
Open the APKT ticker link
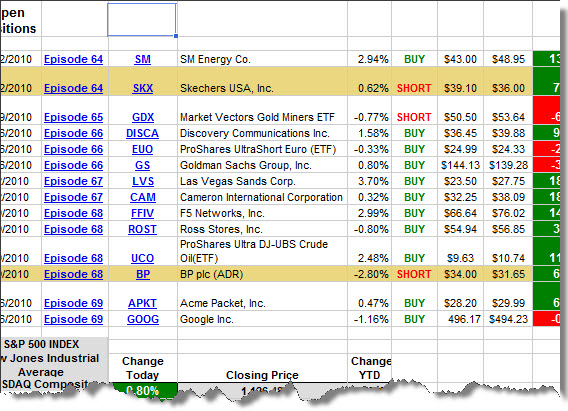142,303
